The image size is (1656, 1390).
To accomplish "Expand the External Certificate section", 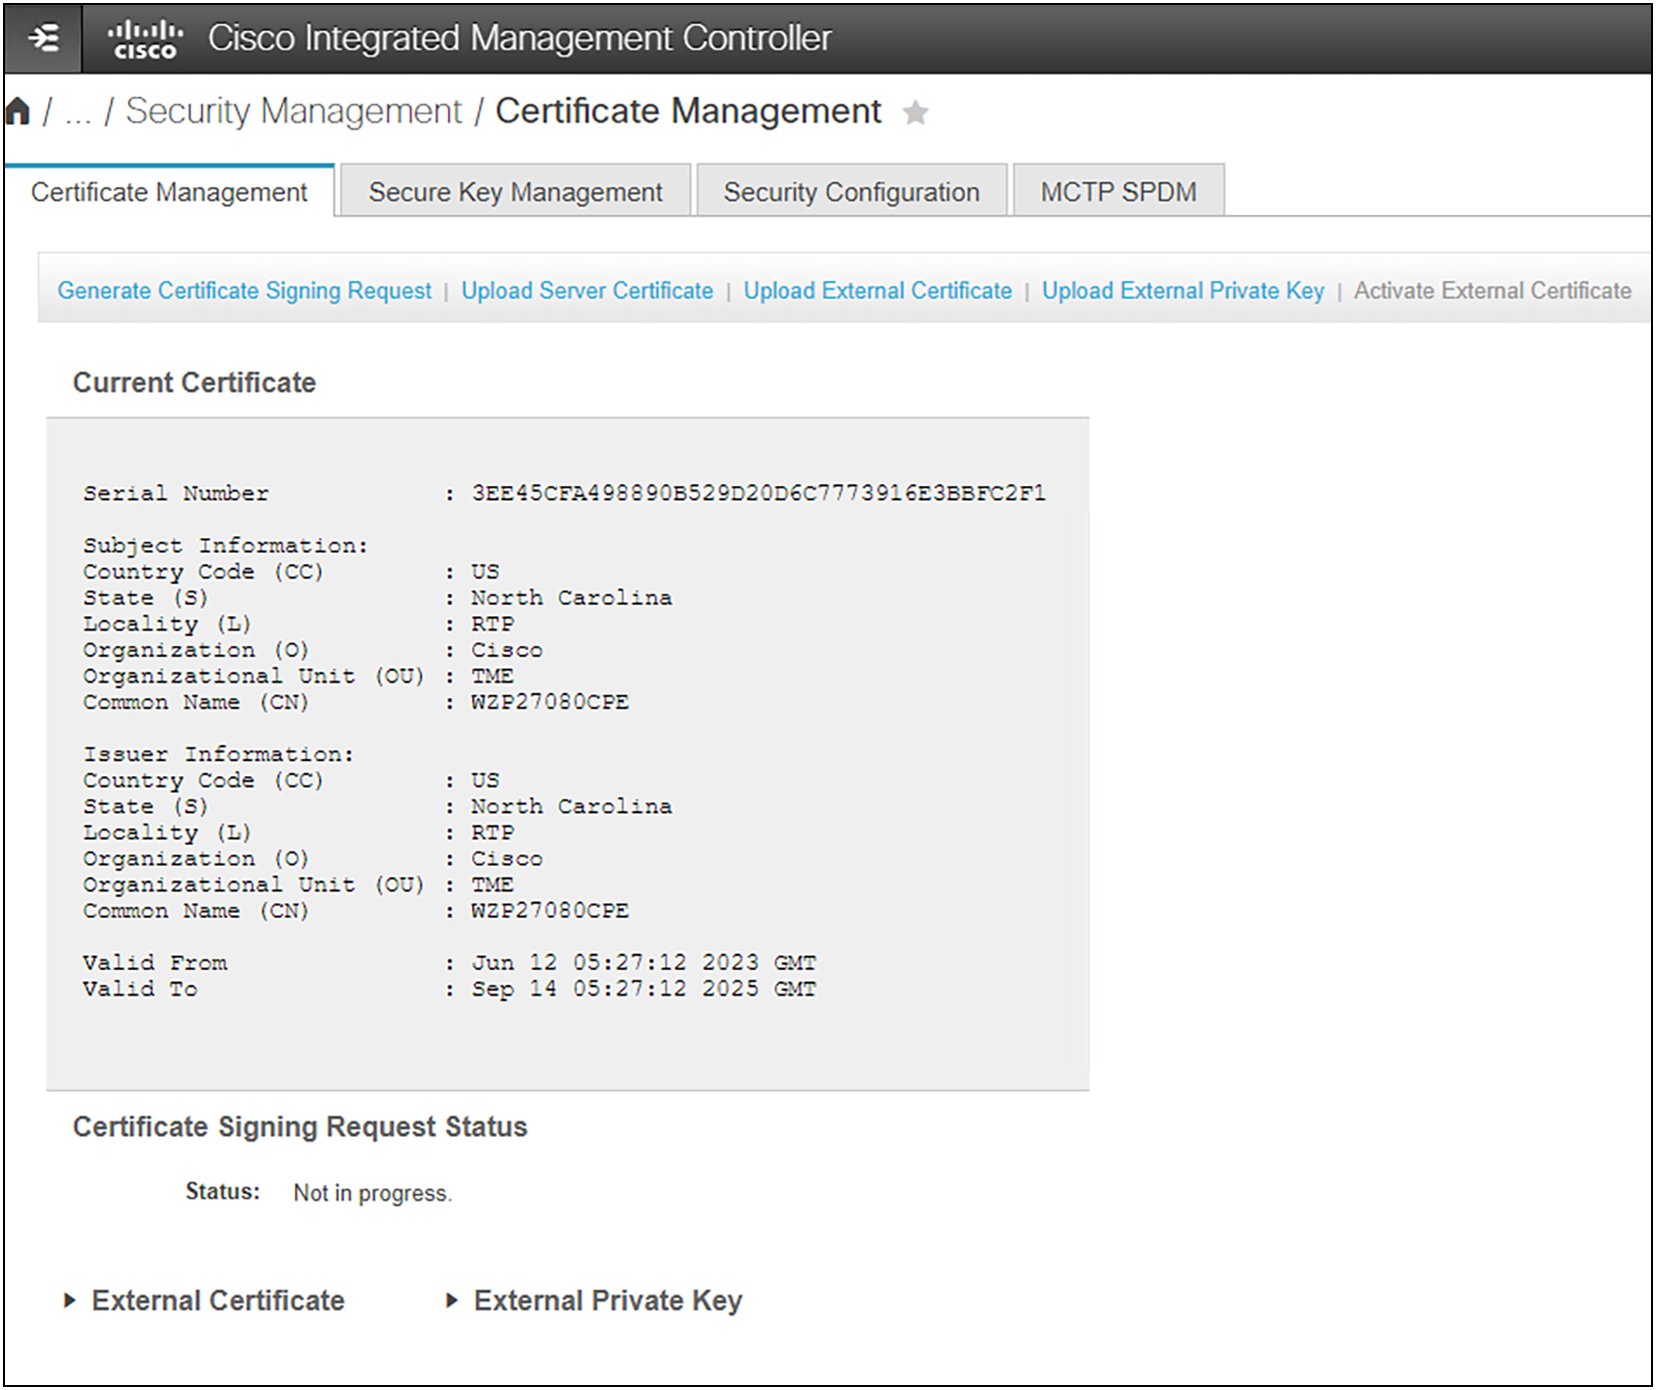I will point(204,1301).
